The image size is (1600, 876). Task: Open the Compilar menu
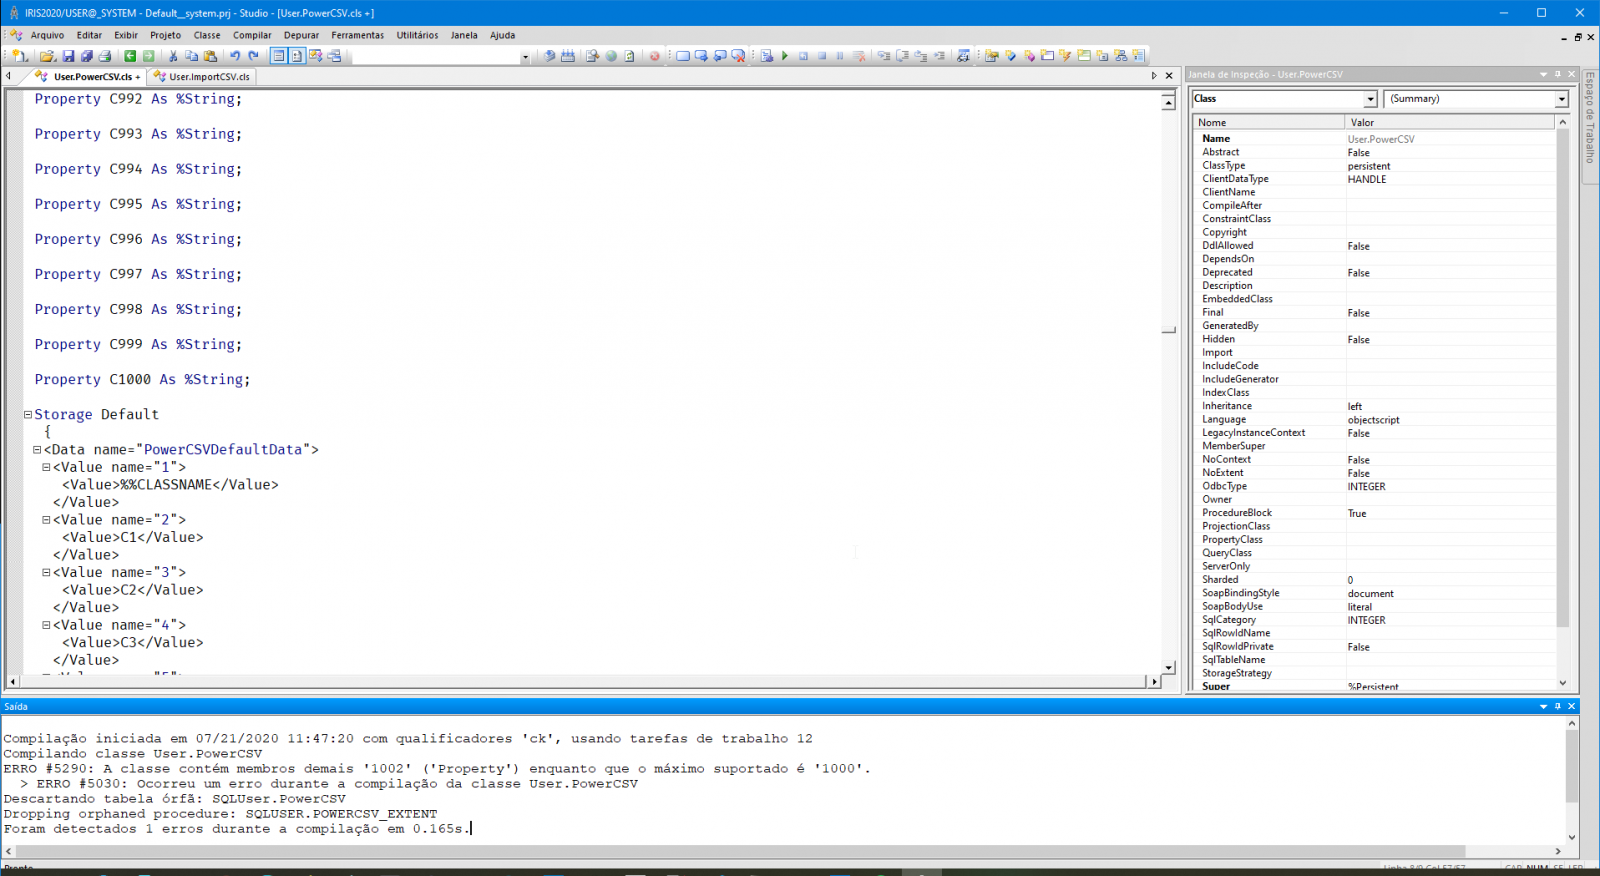click(x=252, y=35)
